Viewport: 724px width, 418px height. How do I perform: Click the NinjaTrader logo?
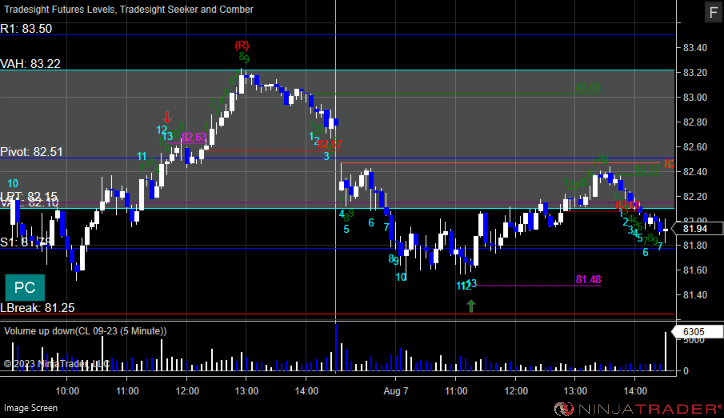tap(638, 408)
